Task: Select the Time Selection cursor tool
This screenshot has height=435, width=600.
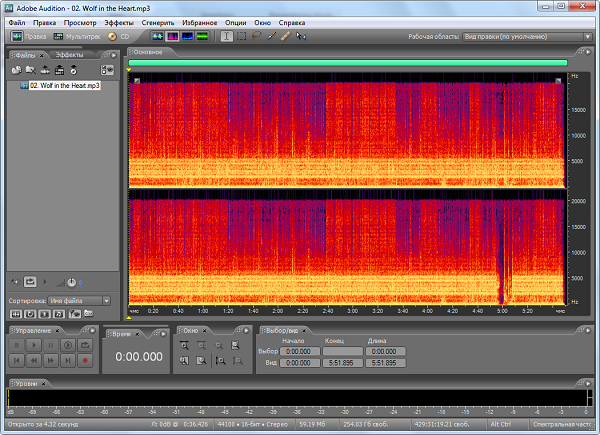Action: click(227, 36)
